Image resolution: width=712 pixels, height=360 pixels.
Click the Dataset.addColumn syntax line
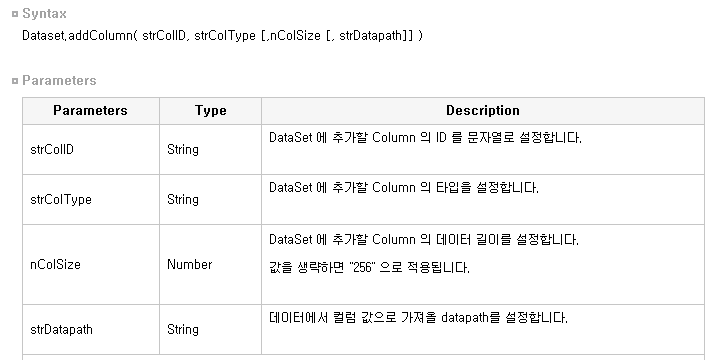[222, 35]
